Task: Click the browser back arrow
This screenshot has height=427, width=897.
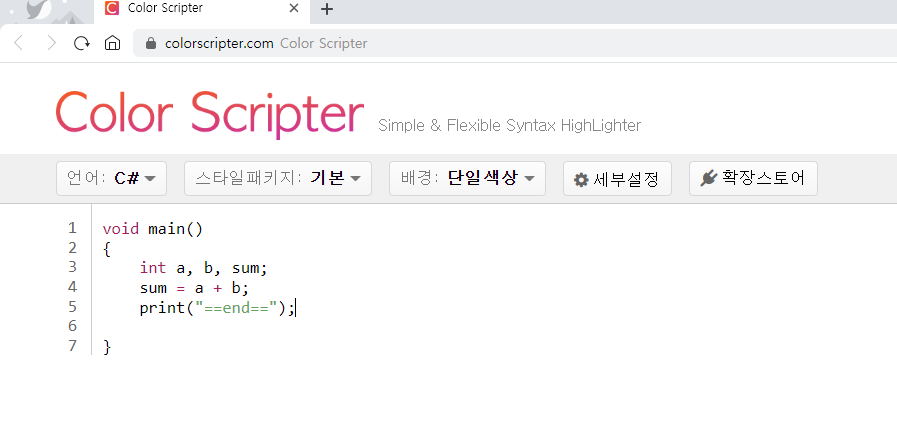Action: coord(18,43)
